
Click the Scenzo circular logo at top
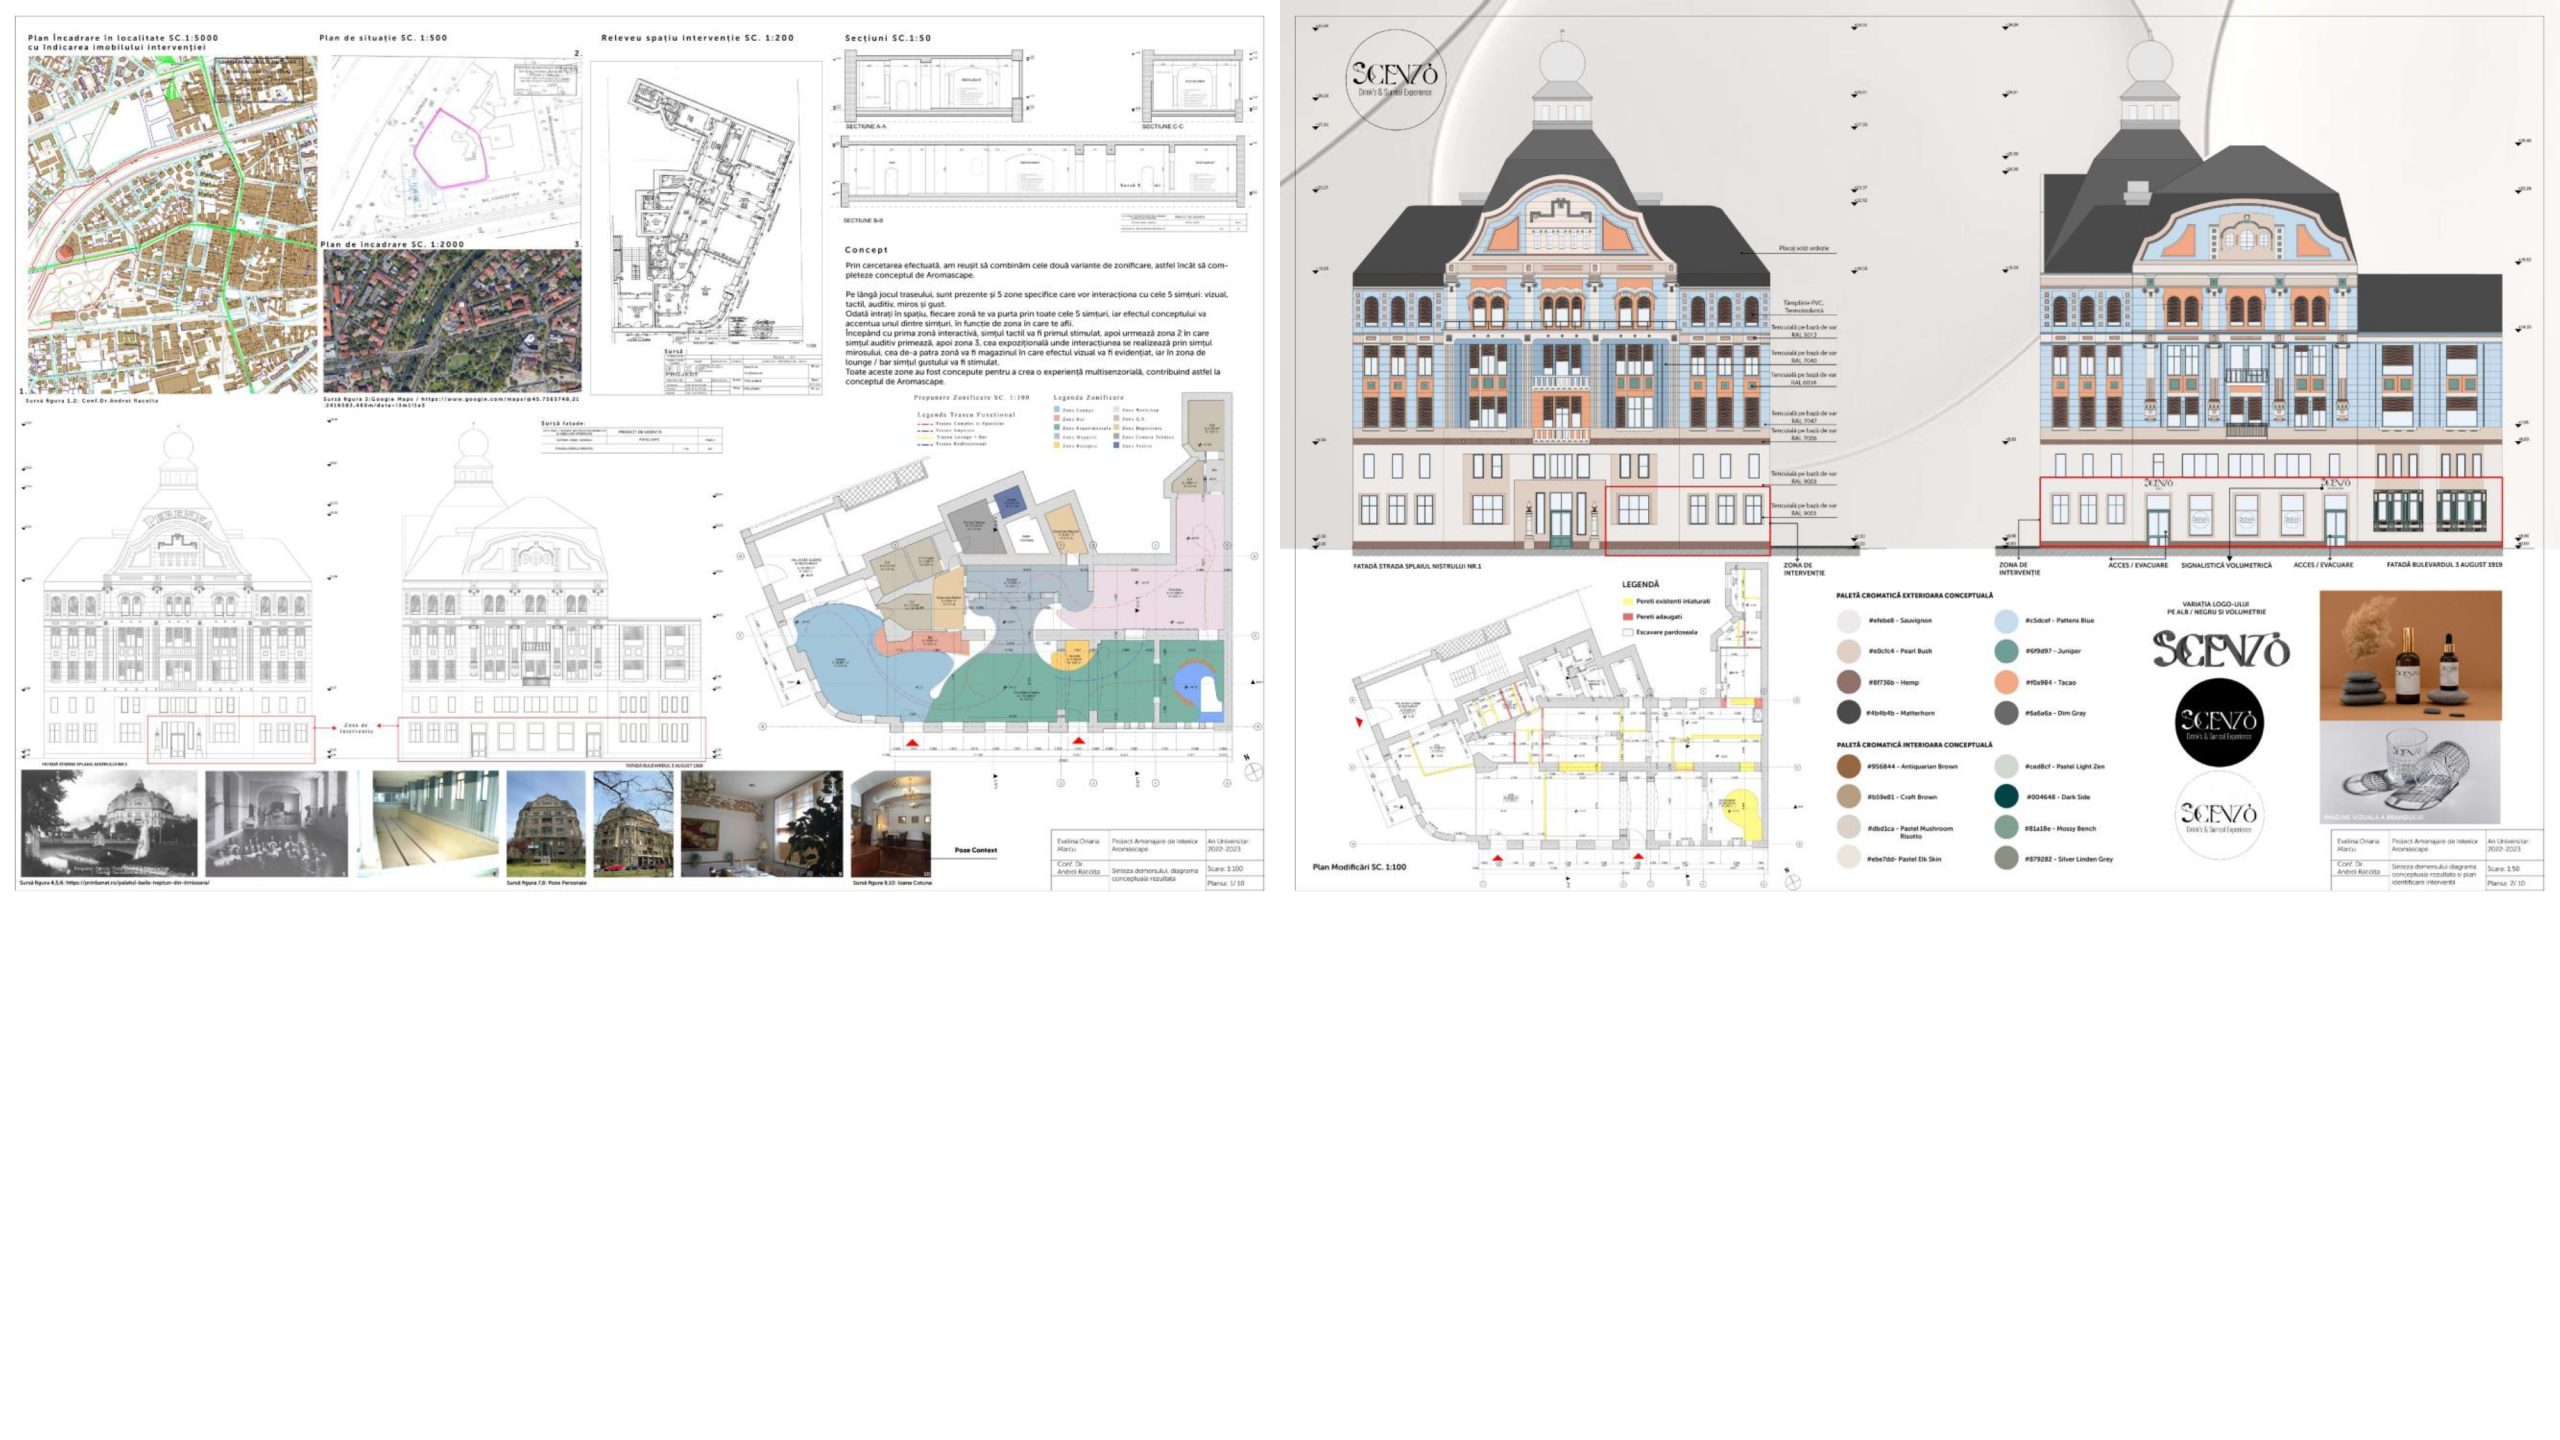coord(1395,79)
